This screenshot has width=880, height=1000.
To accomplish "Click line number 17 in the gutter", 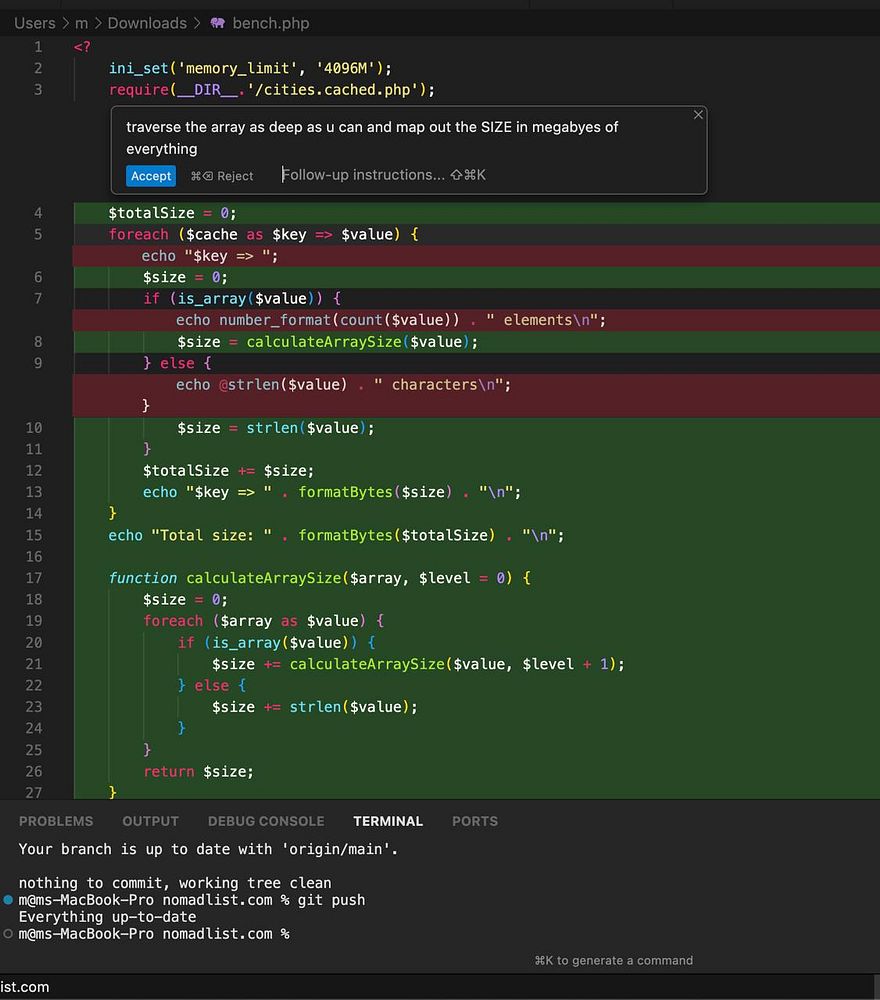I will 34,578.
